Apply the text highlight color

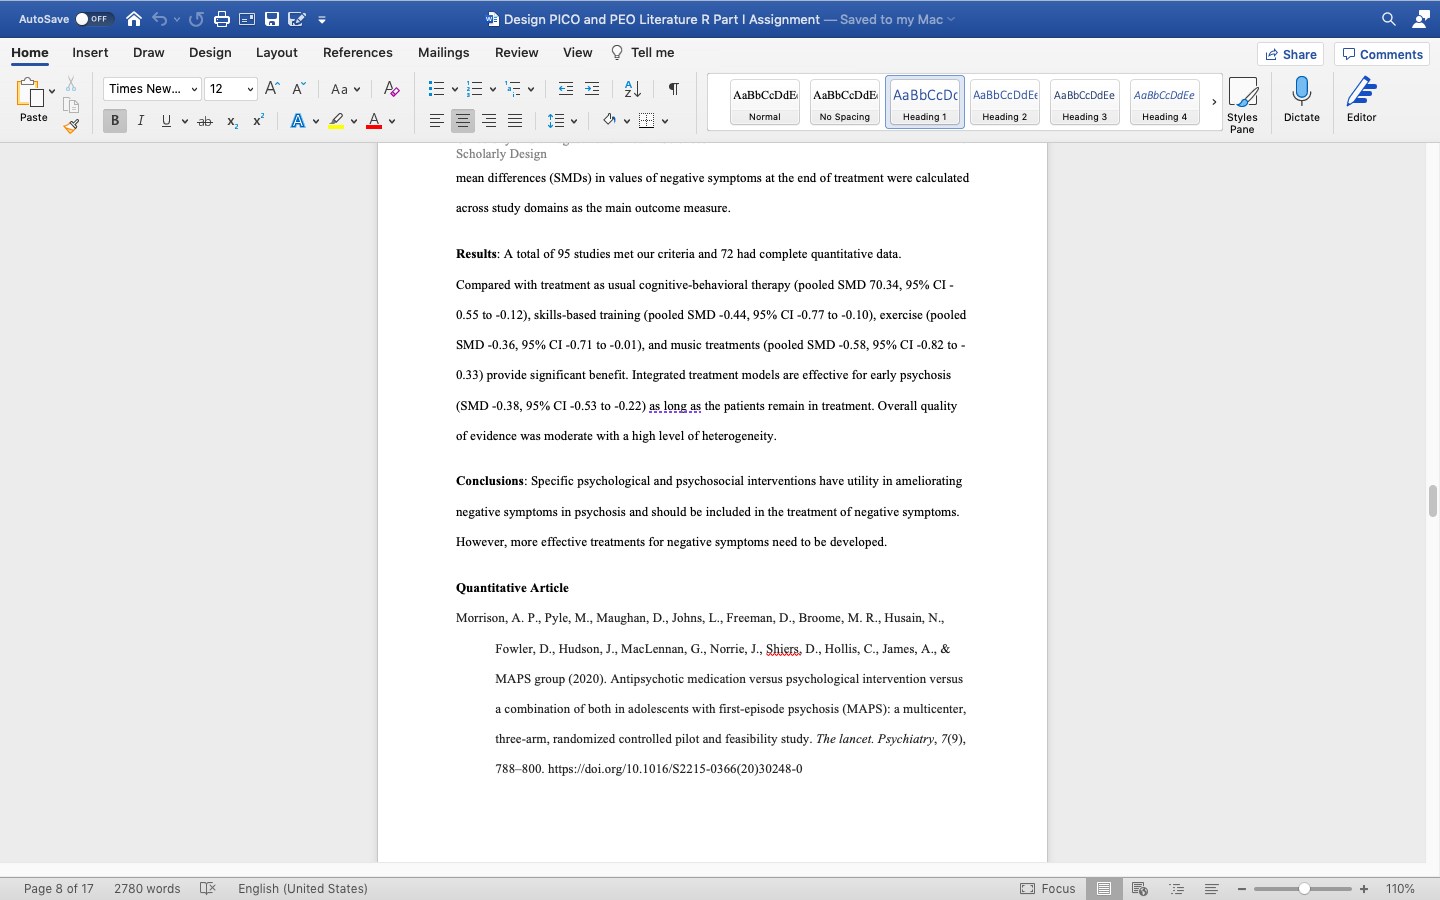tap(337, 120)
